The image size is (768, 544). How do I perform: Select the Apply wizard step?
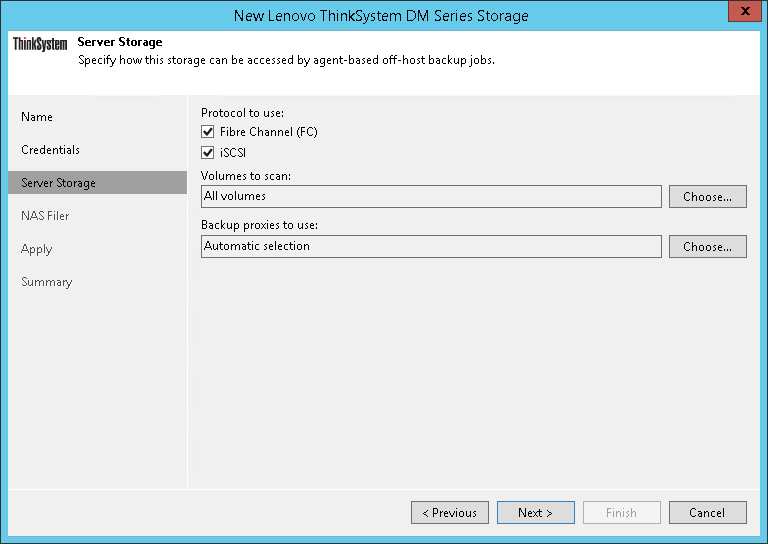36,249
